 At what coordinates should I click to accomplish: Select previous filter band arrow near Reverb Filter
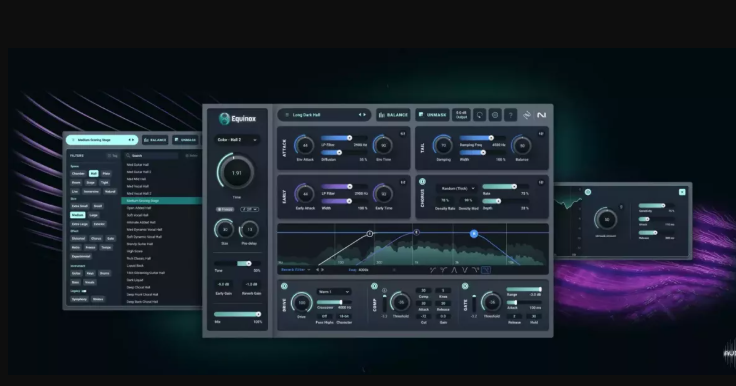tap(318, 270)
